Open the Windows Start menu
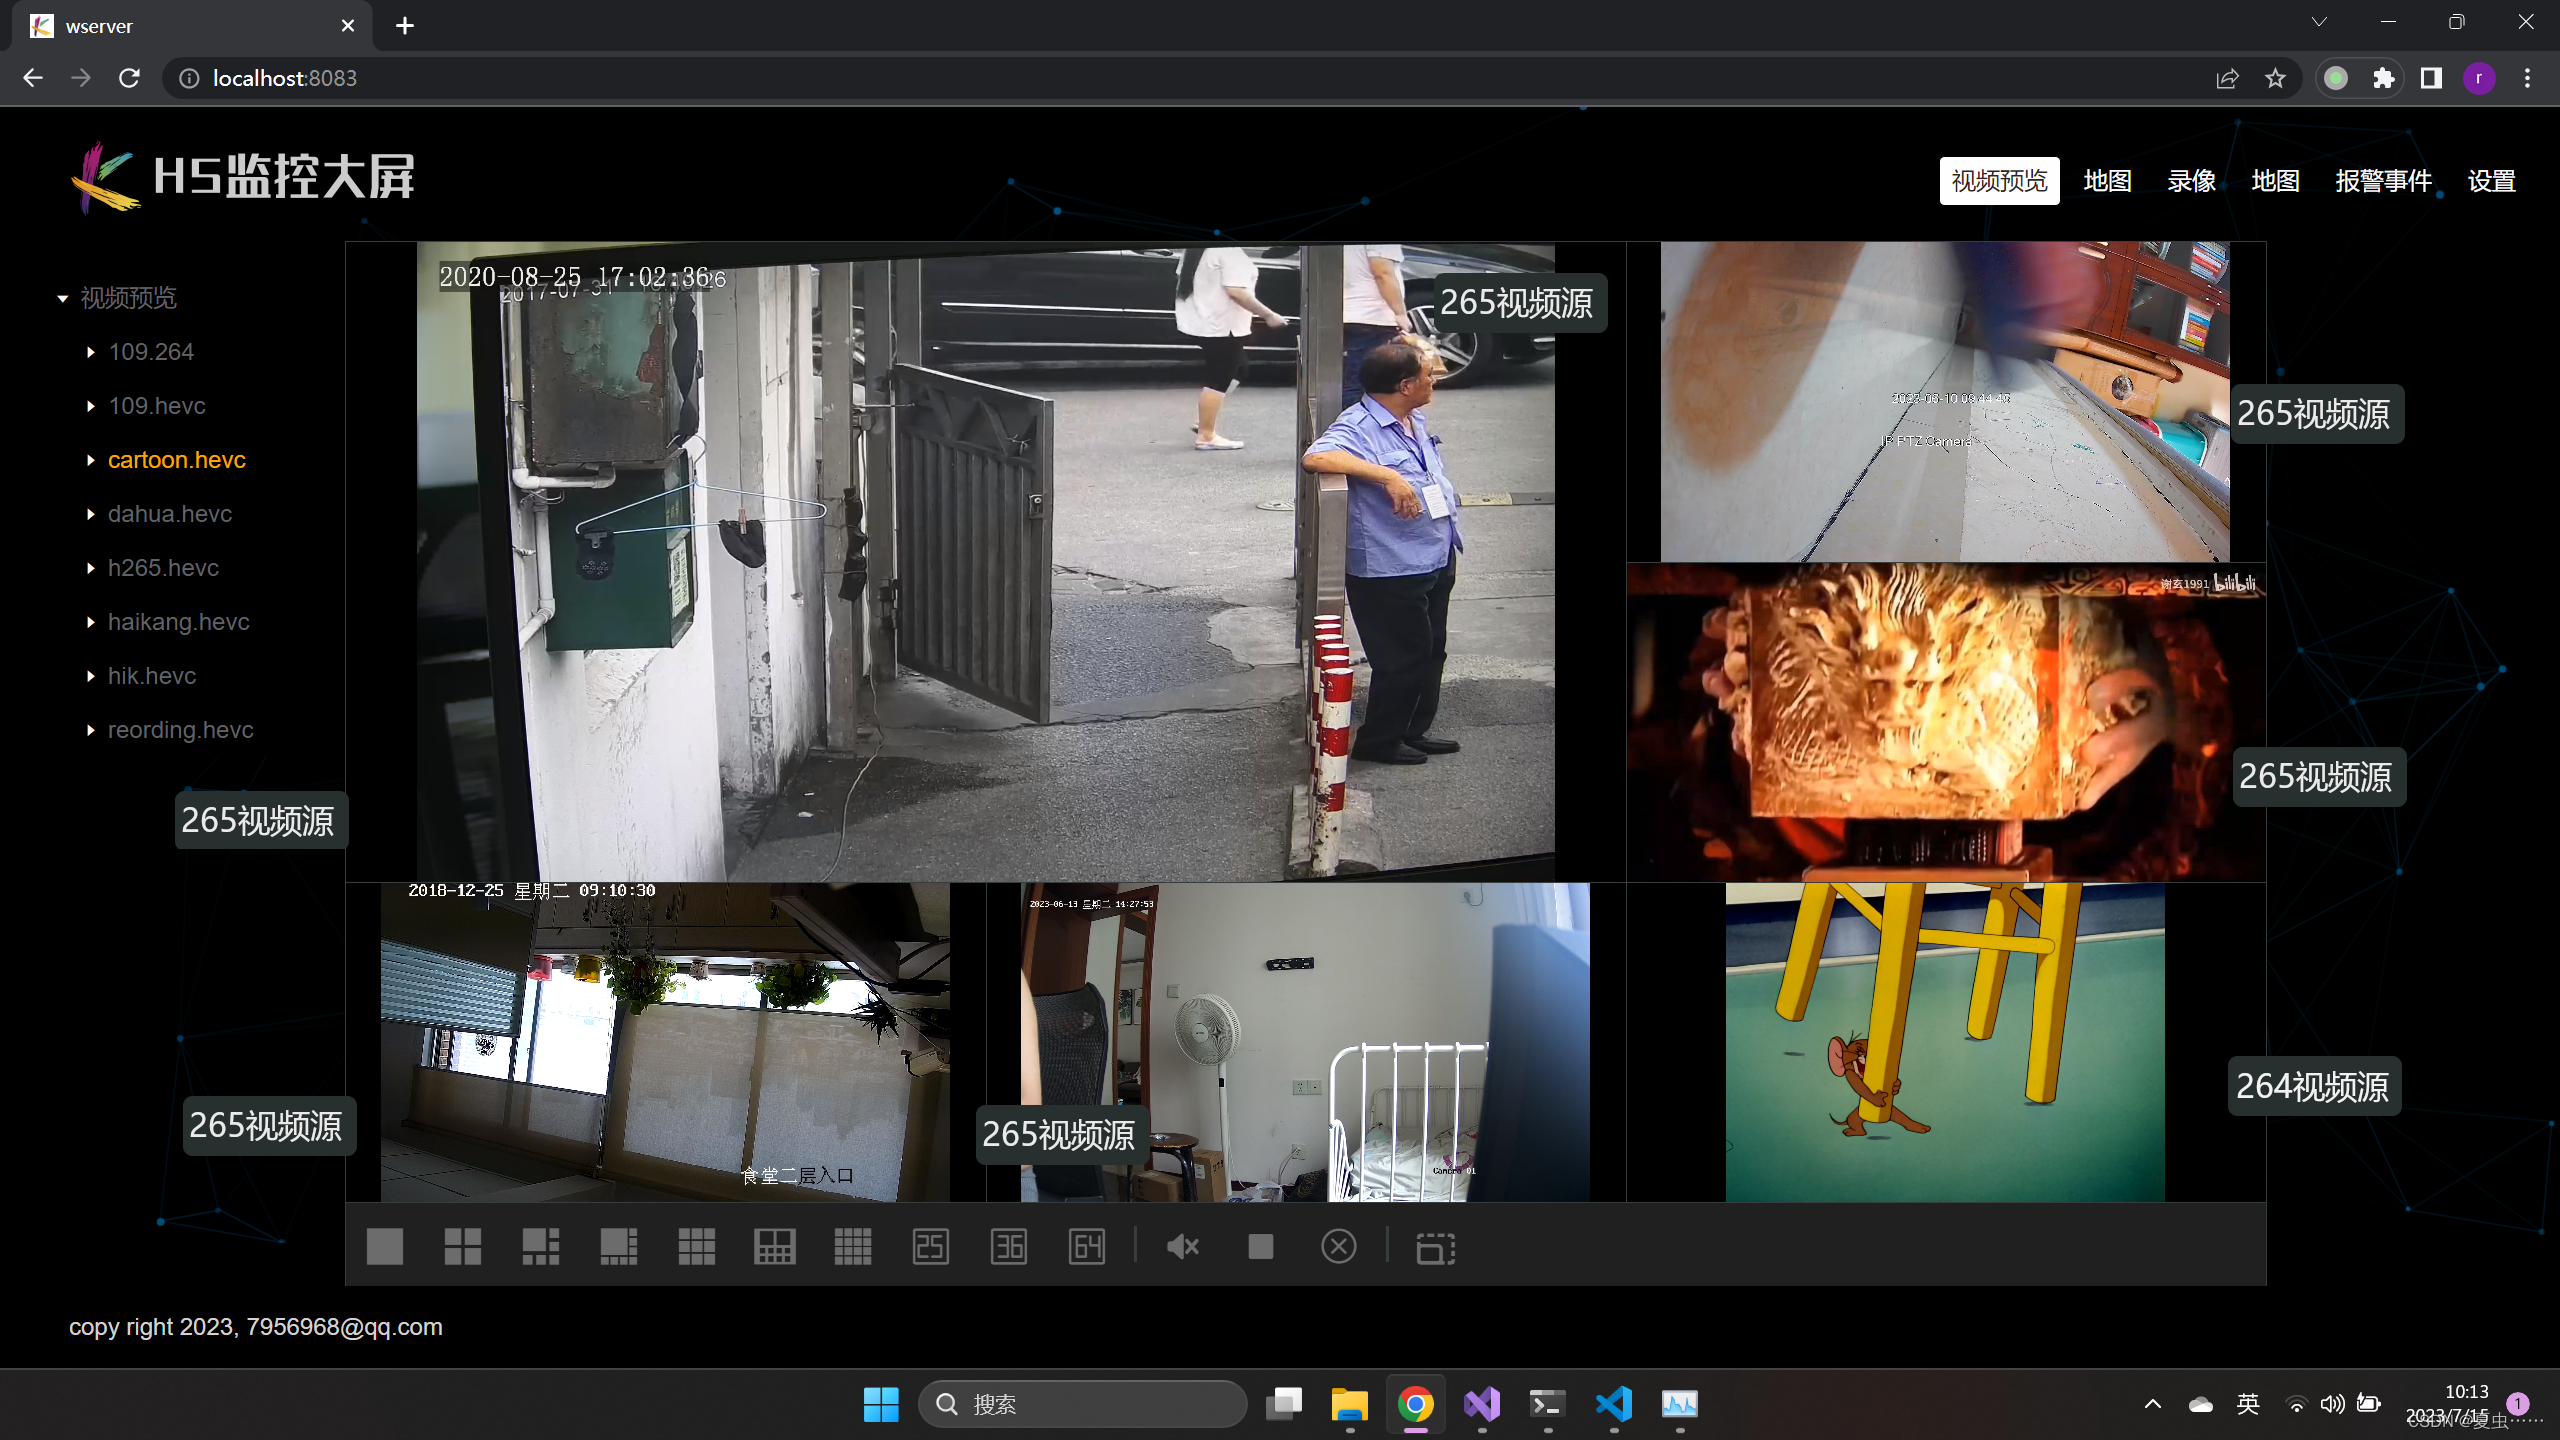This screenshot has height=1440, width=2560. click(x=881, y=1404)
